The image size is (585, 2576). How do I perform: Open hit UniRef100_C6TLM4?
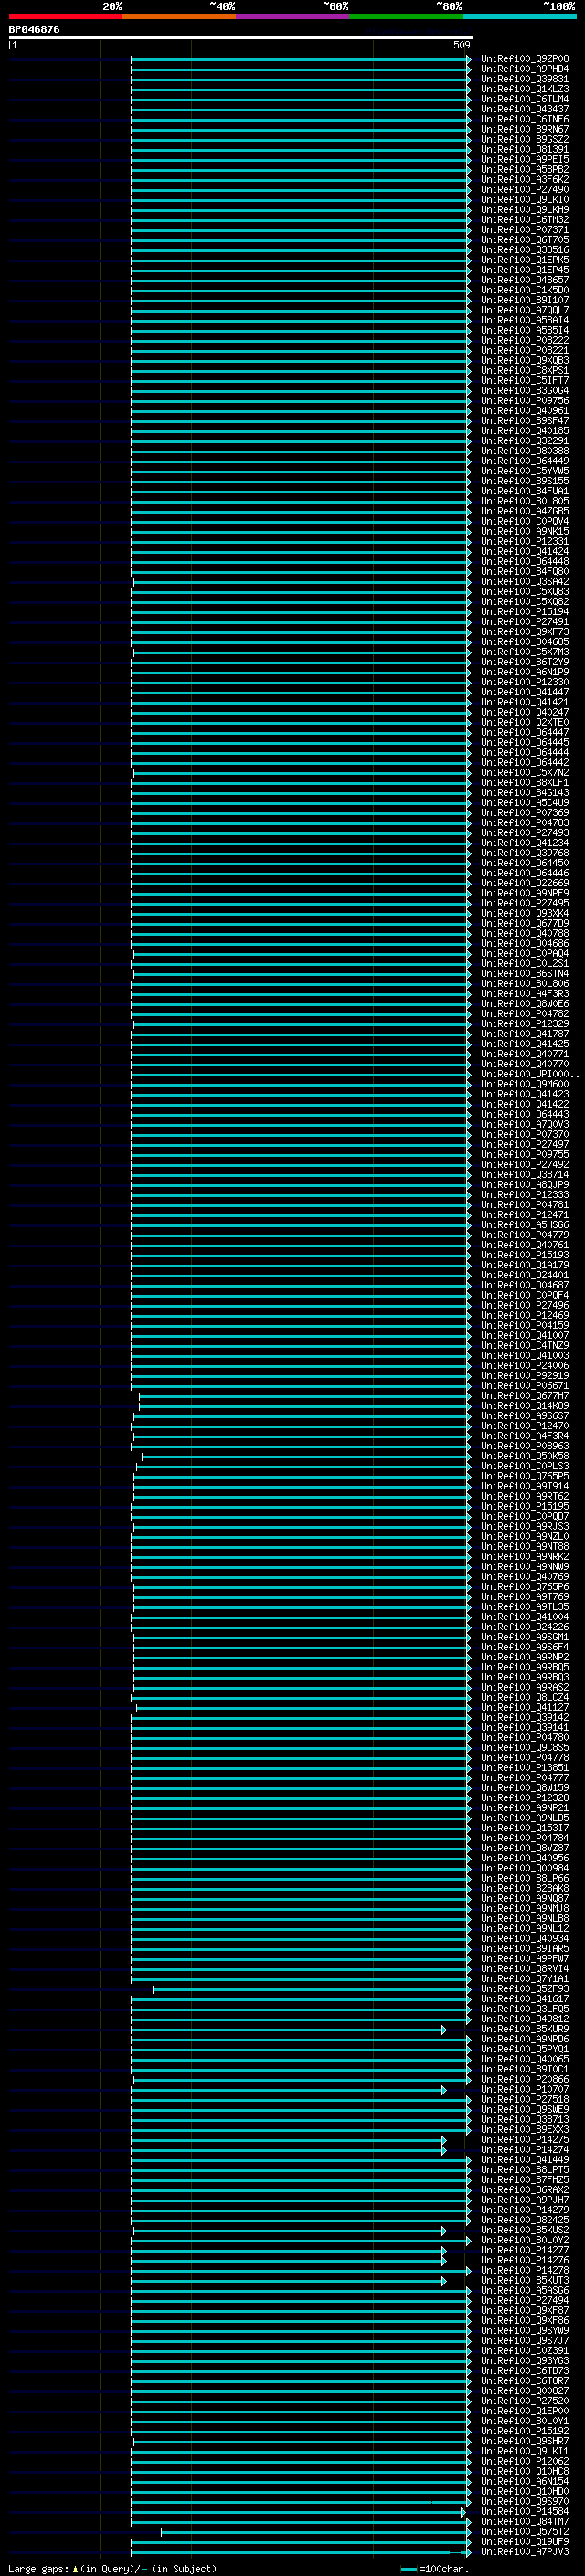[525, 99]
